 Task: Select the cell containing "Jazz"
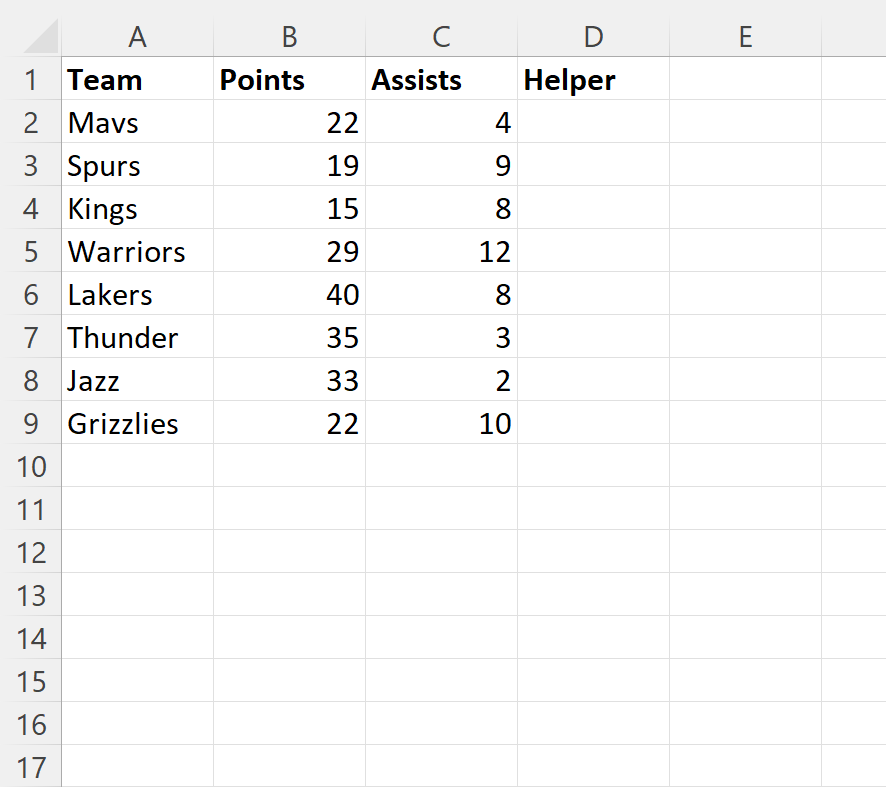pyautogui.click(x=137, y=380)
